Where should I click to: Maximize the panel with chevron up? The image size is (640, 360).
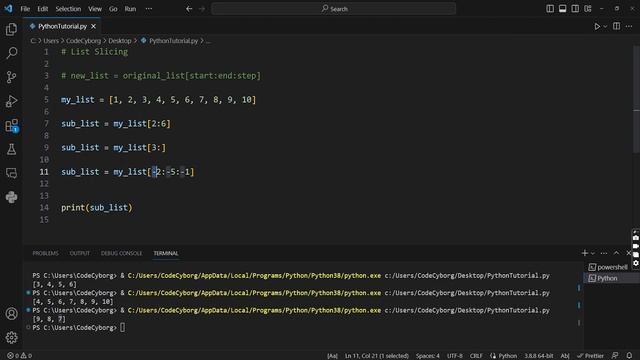click(x=616, y=253)
